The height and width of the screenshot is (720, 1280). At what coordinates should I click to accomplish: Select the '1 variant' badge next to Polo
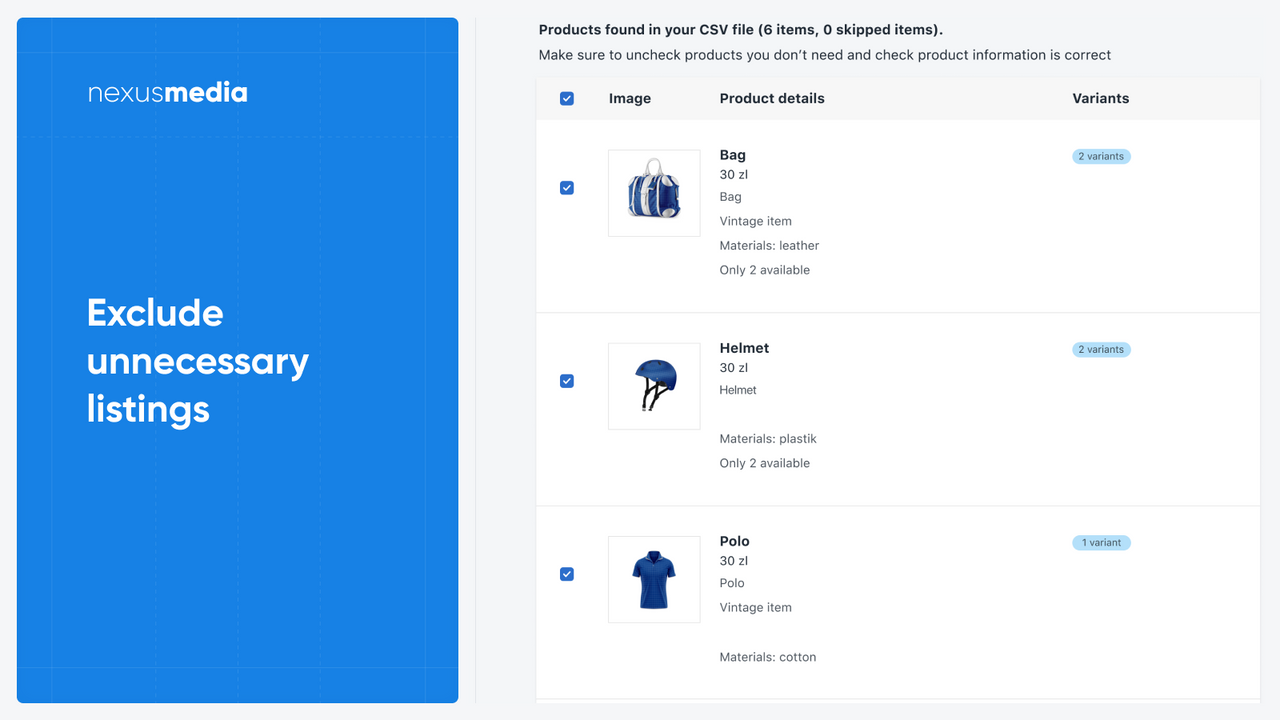point(1101,542)
